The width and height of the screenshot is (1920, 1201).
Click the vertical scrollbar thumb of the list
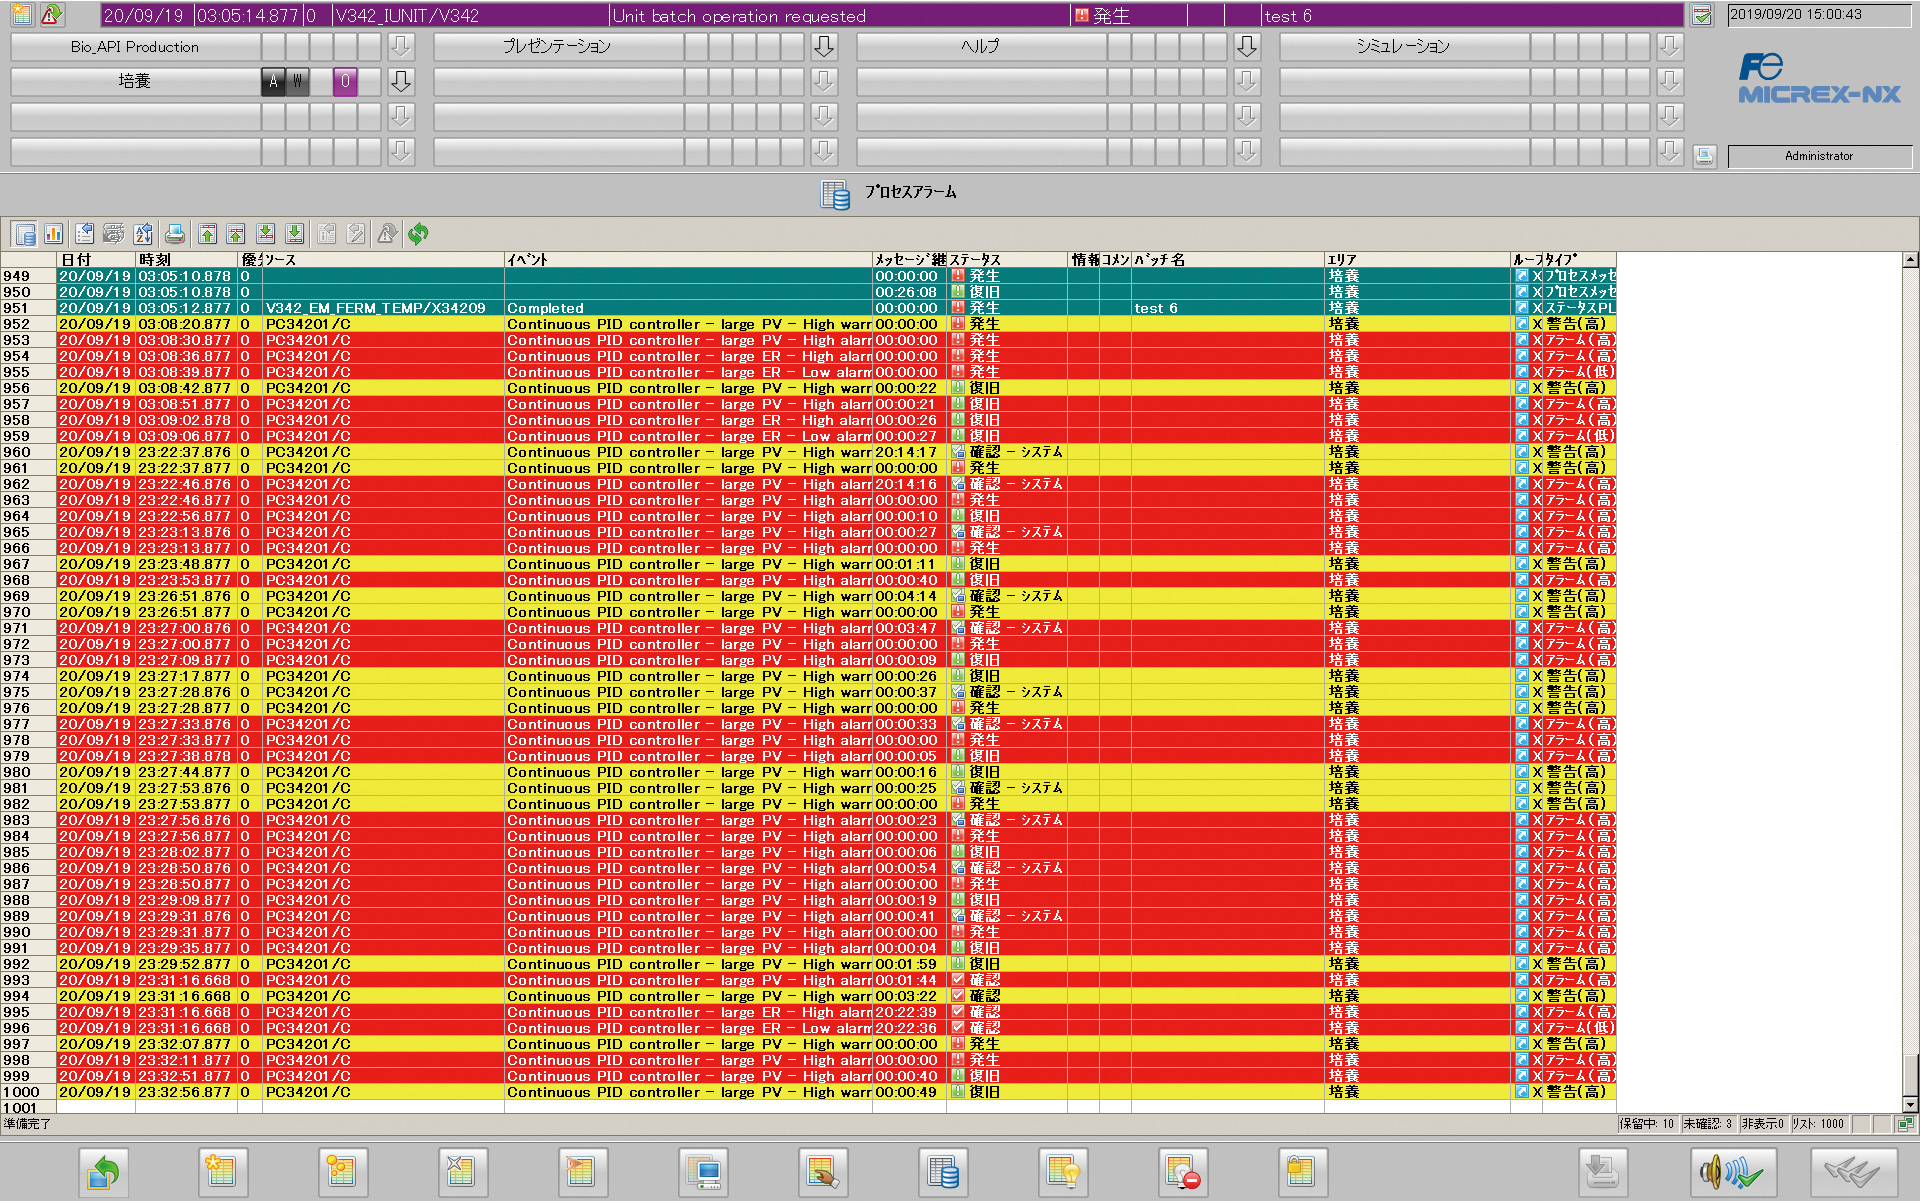[x=1910, y=1077]
